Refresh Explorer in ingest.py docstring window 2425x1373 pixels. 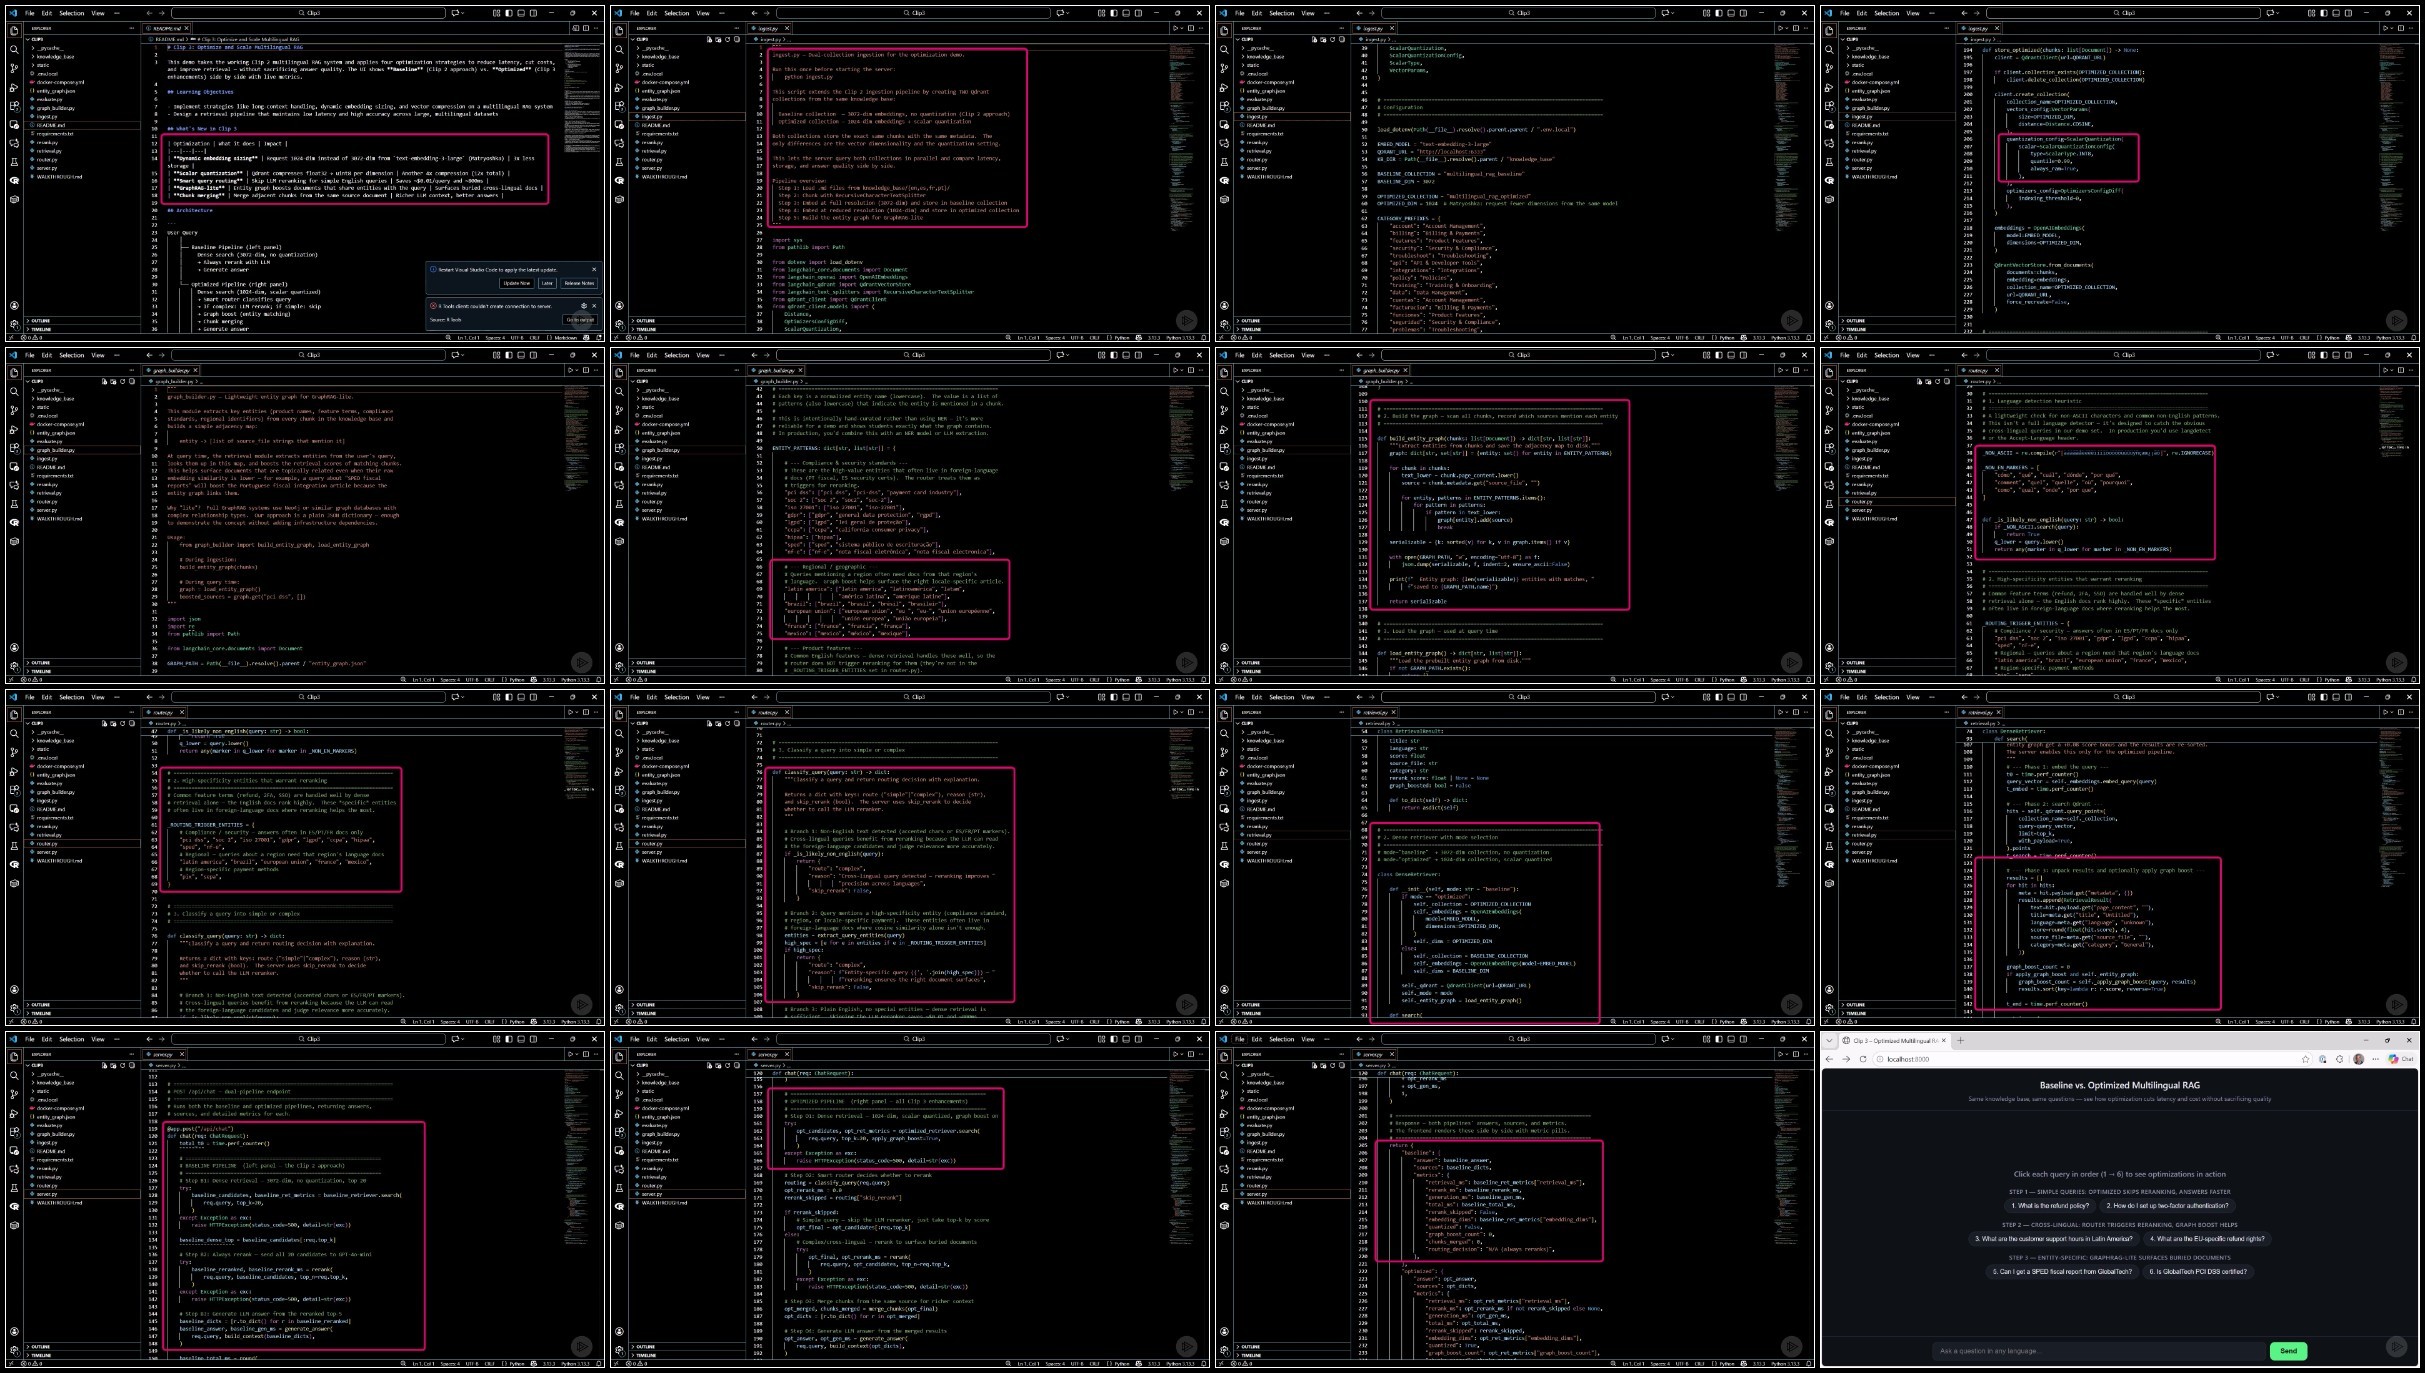(727, 39)
